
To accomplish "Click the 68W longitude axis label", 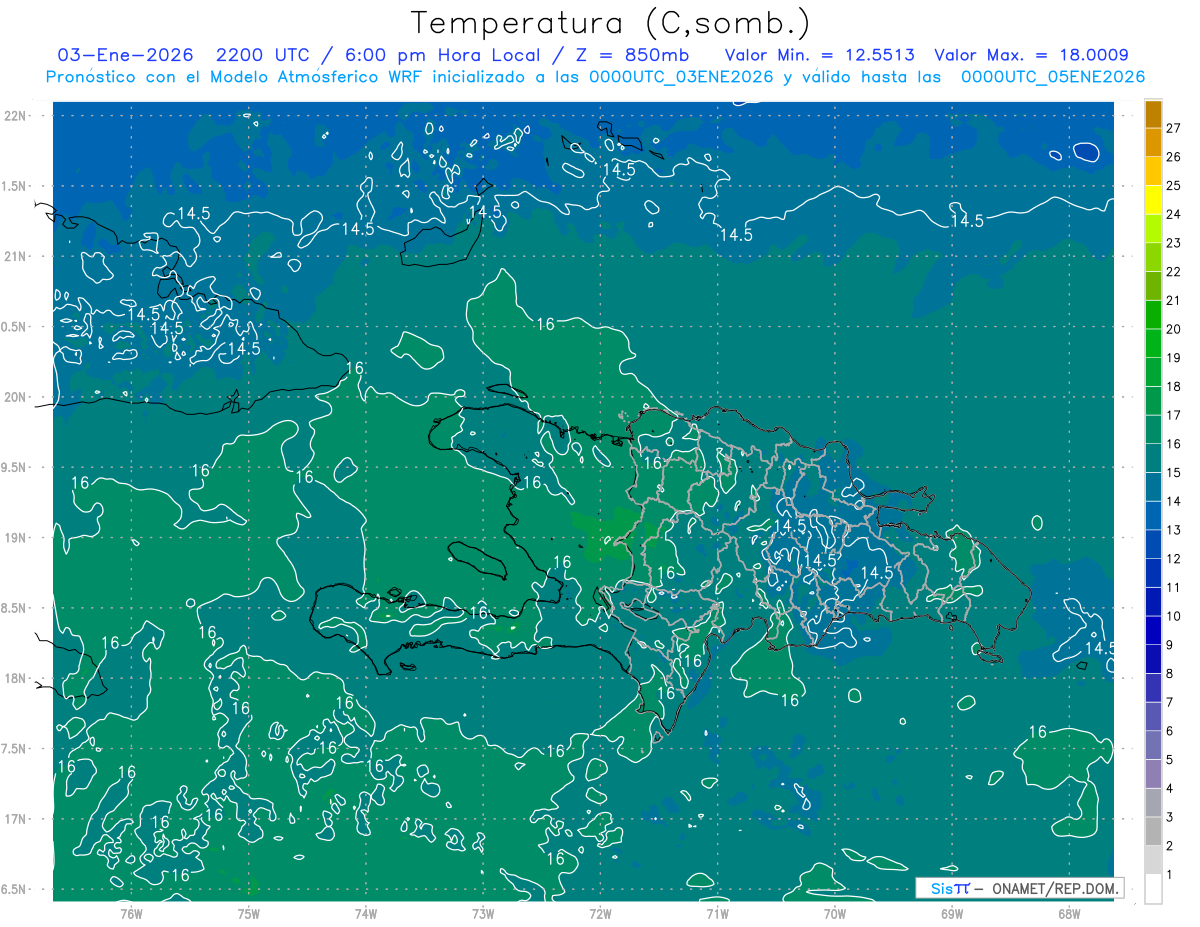I will coord(1069,913).
